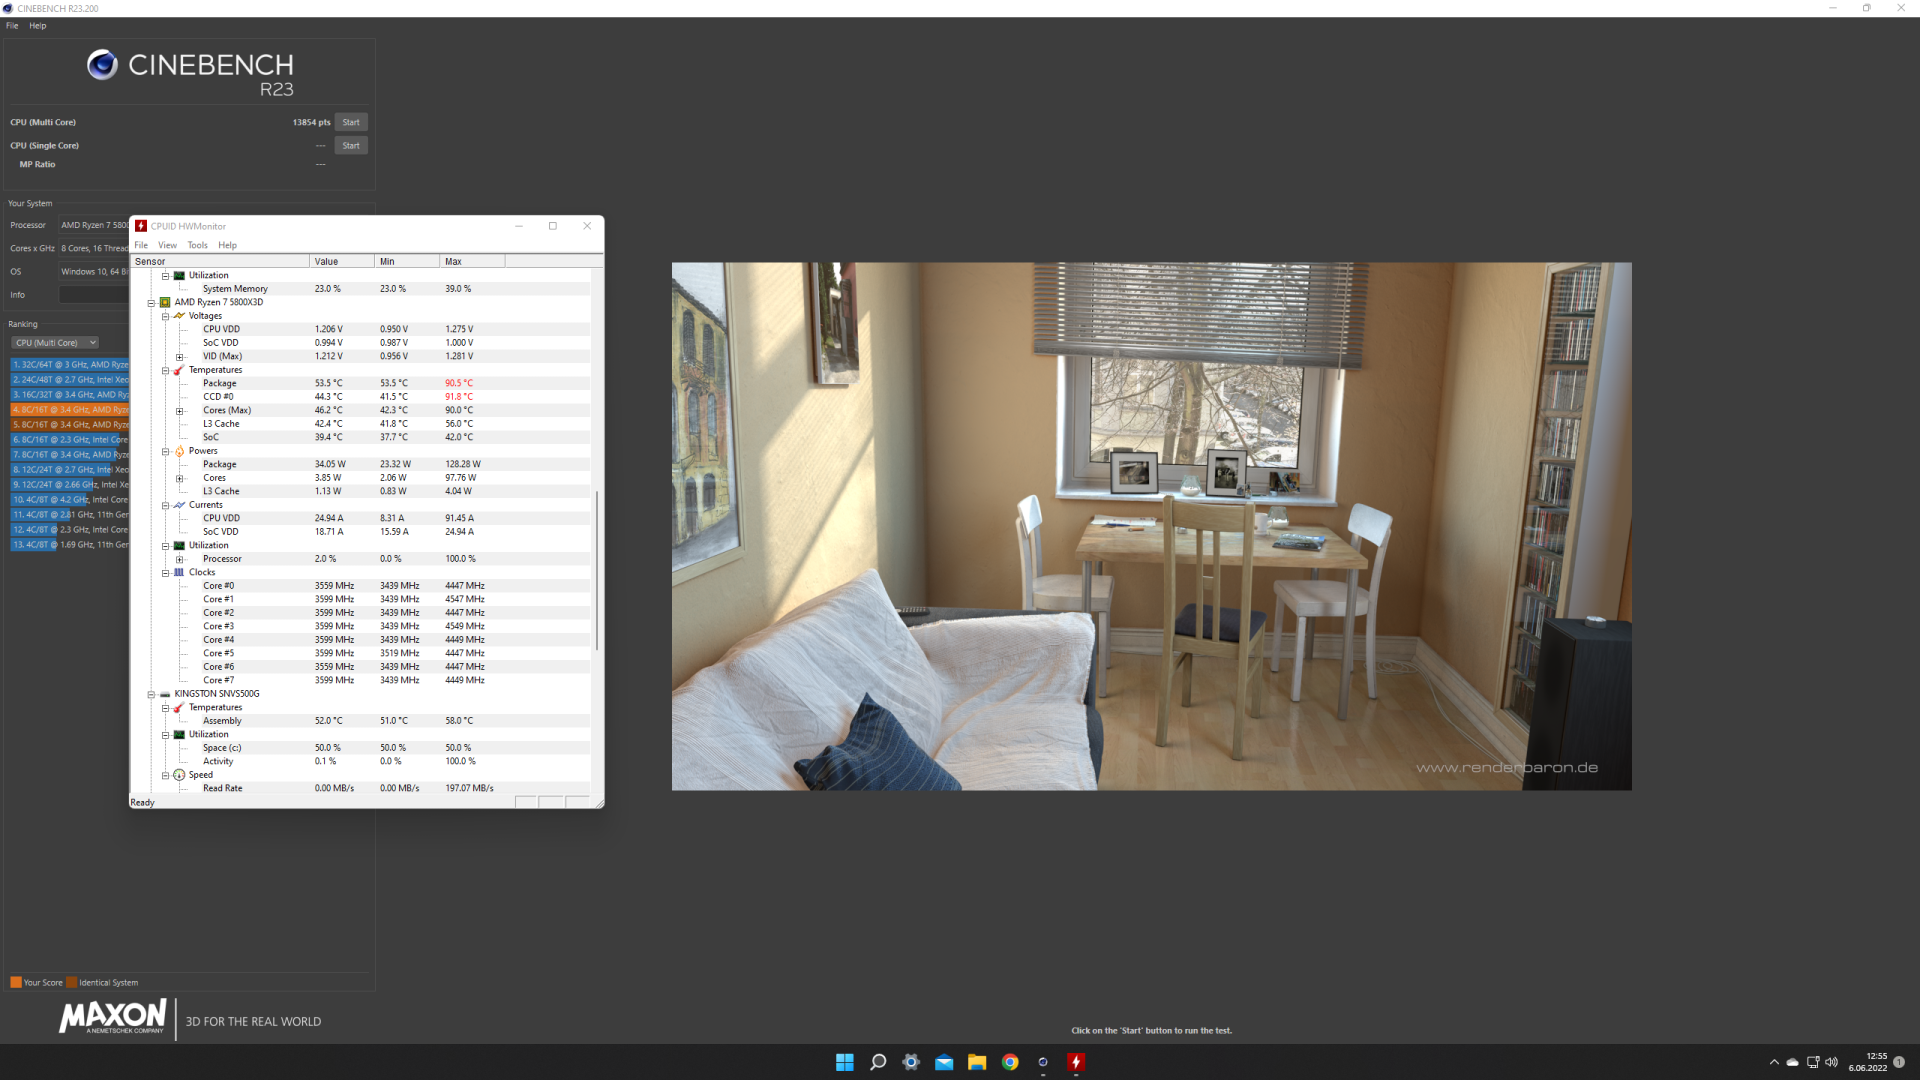Click the Min column header

(407, 262)
